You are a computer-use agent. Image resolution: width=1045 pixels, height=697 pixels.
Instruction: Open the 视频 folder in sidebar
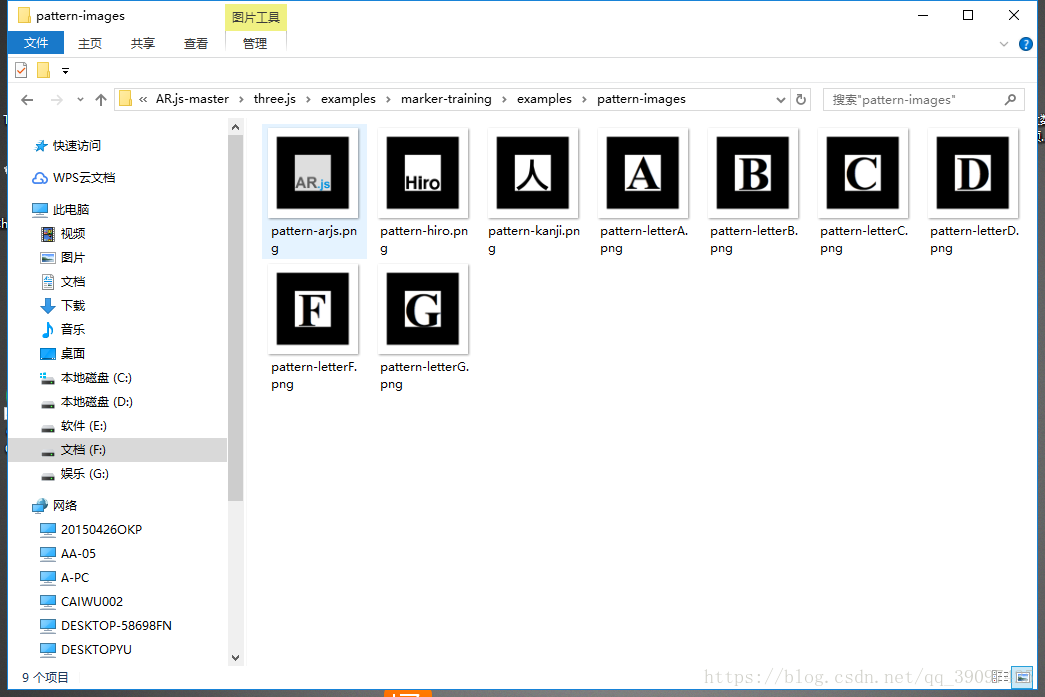click(x=73, y=233)
